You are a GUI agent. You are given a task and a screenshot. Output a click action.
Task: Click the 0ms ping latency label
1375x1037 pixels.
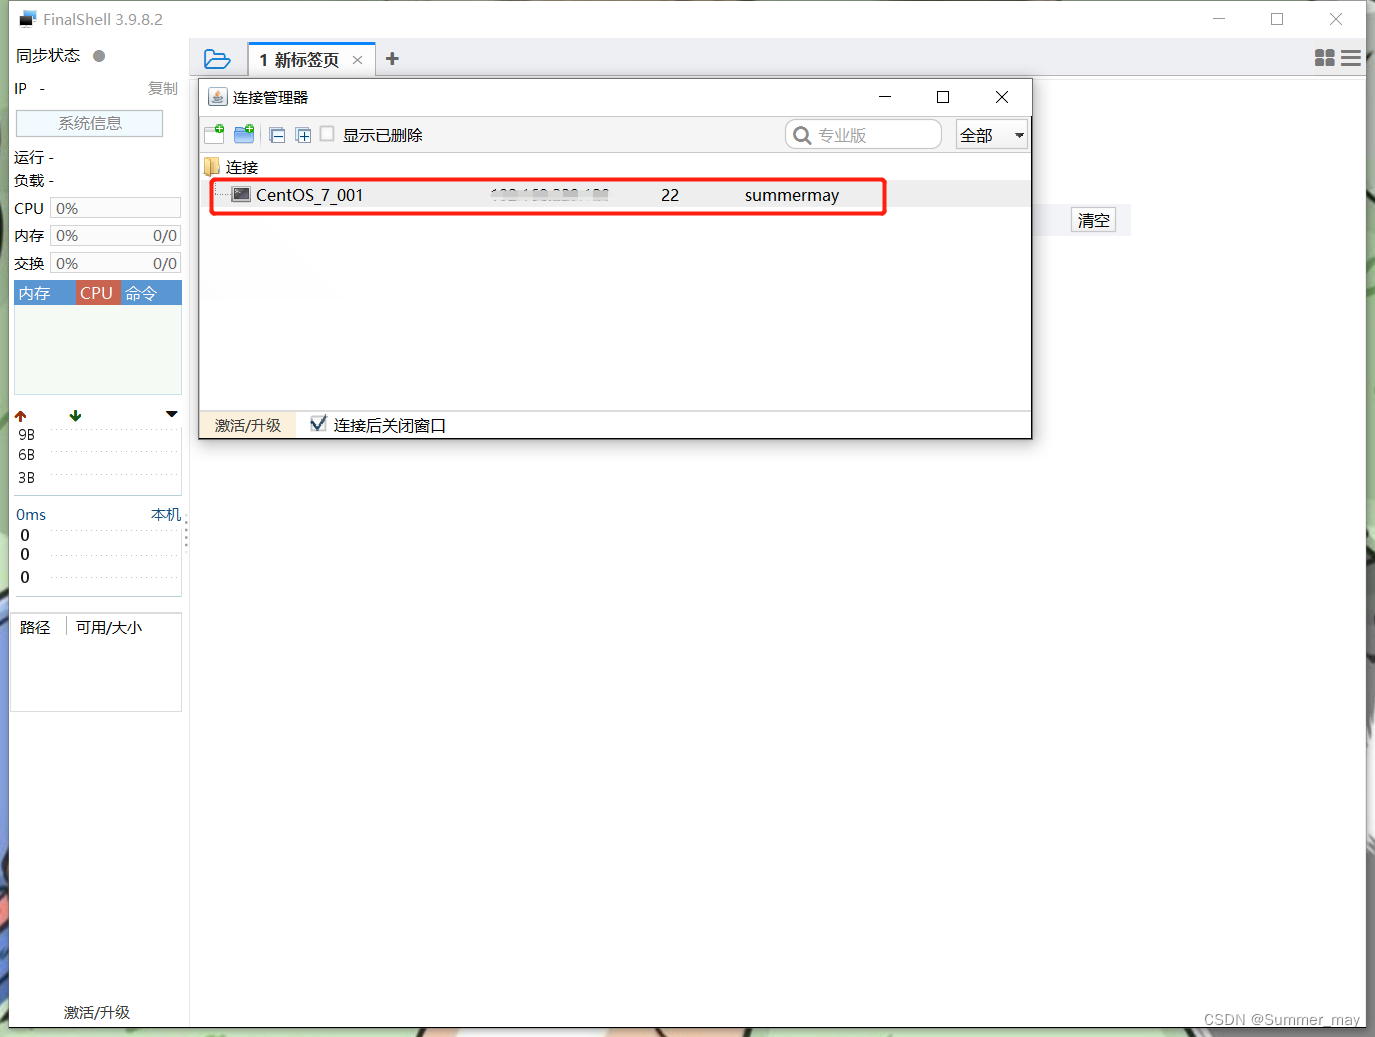(31, 515)
